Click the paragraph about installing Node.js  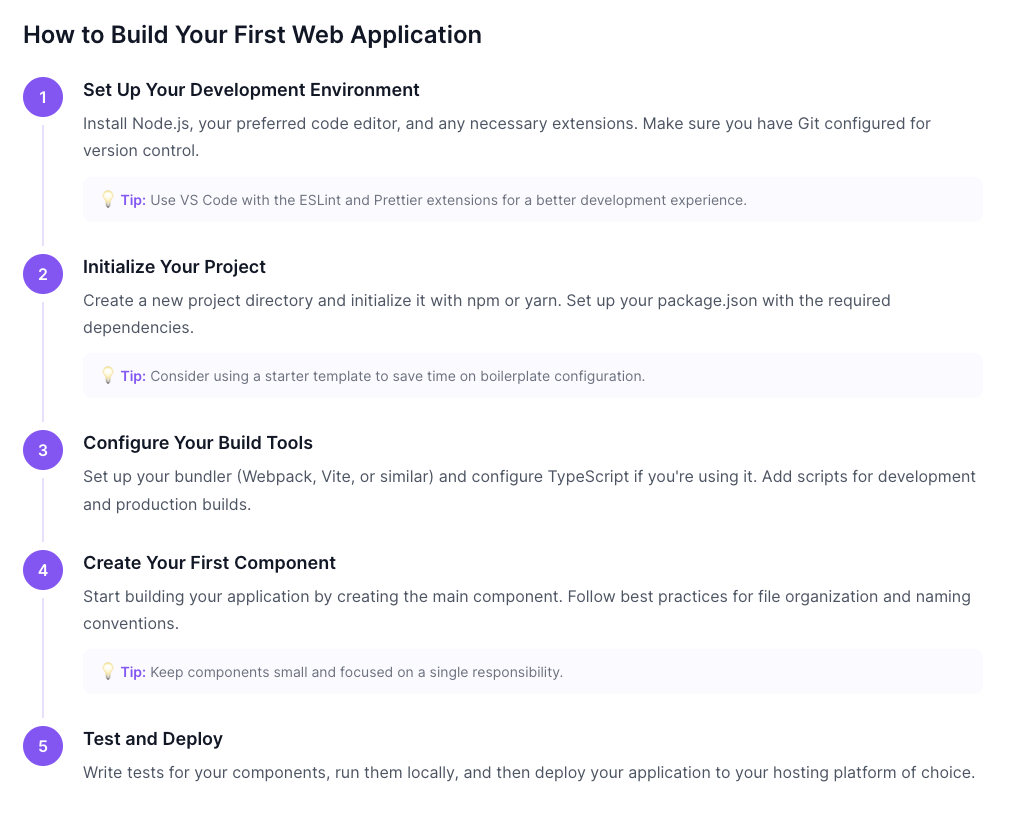506,137
